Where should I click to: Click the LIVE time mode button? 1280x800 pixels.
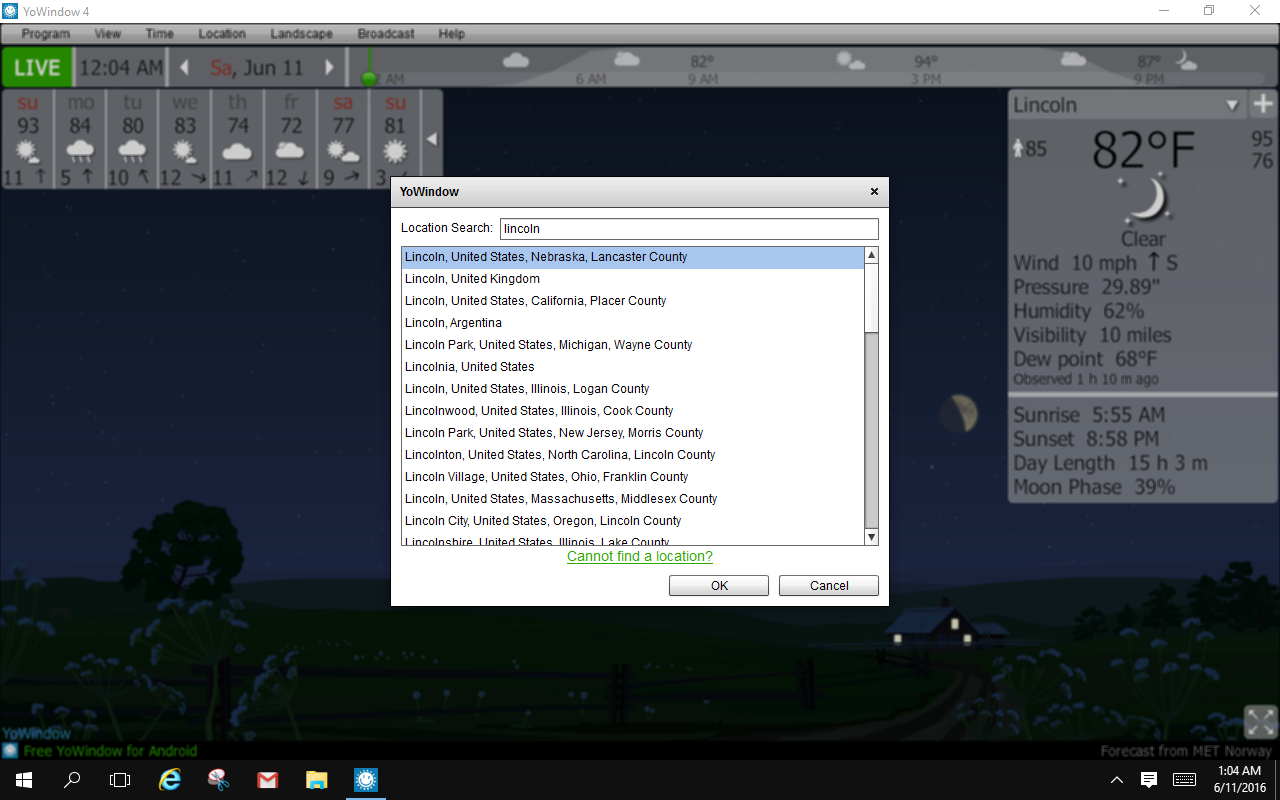point(37,68)
